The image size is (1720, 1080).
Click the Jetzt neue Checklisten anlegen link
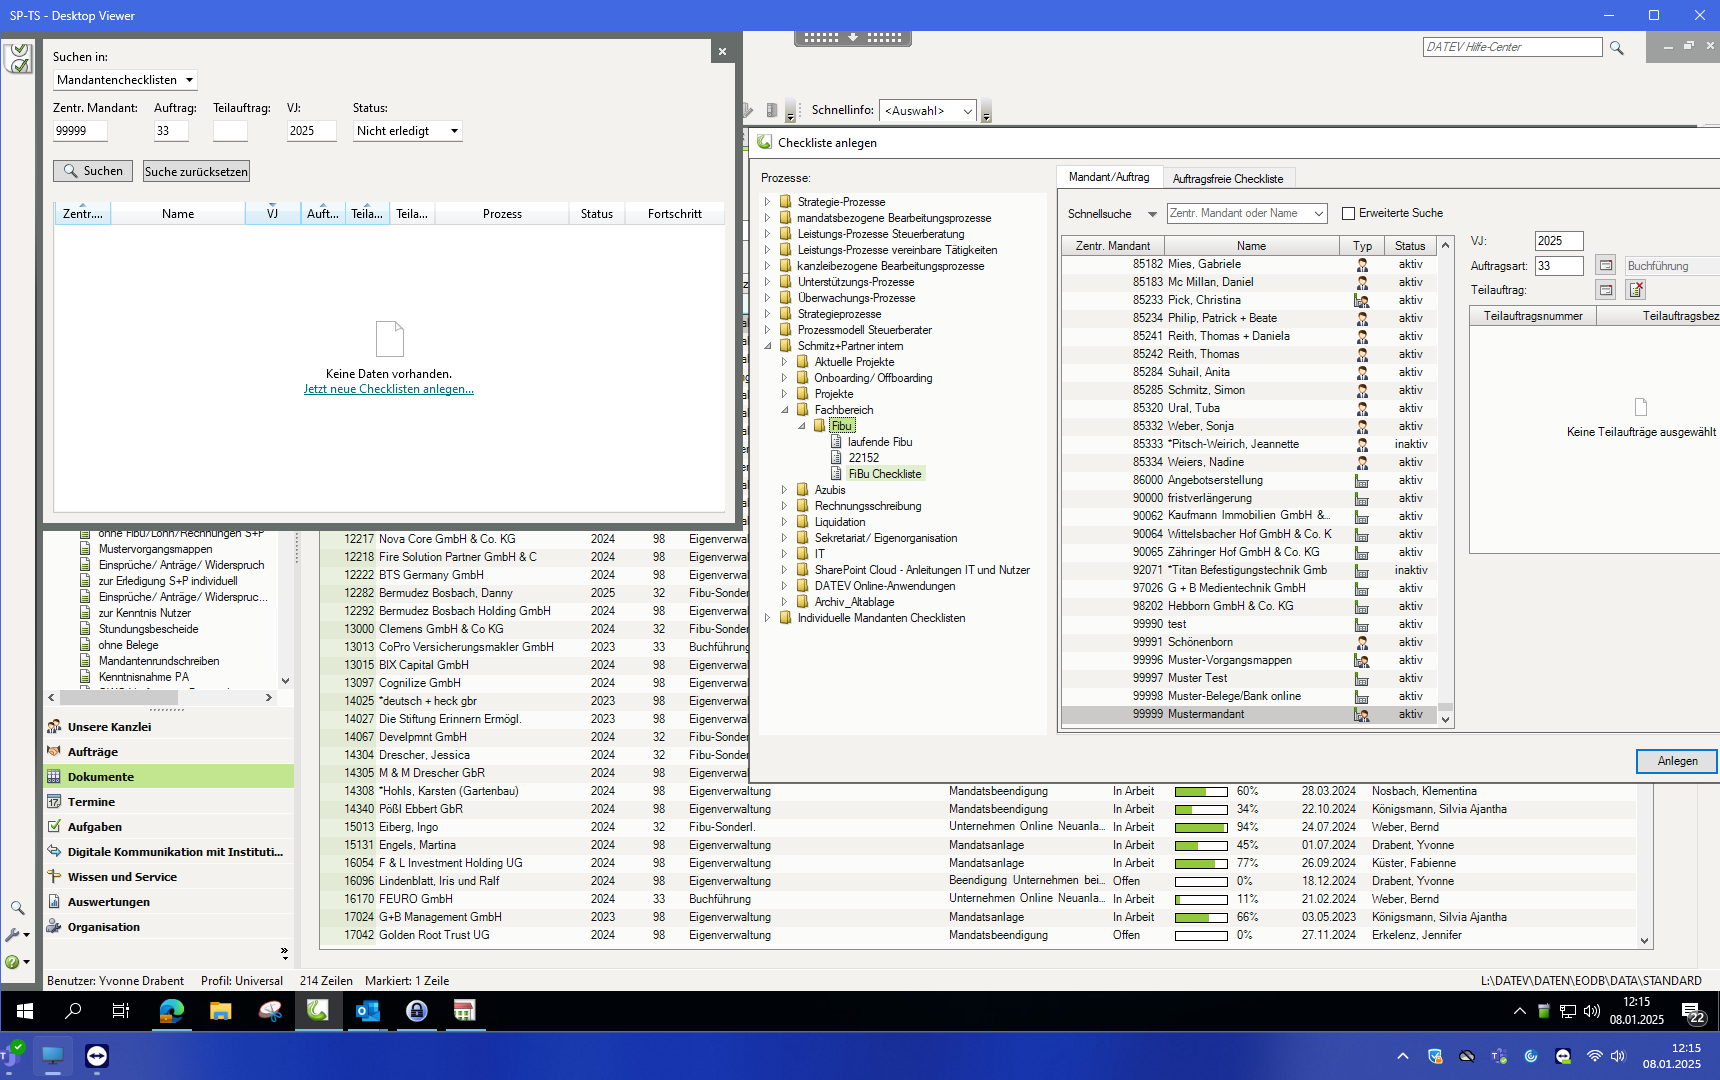click(x=388, y=390)
